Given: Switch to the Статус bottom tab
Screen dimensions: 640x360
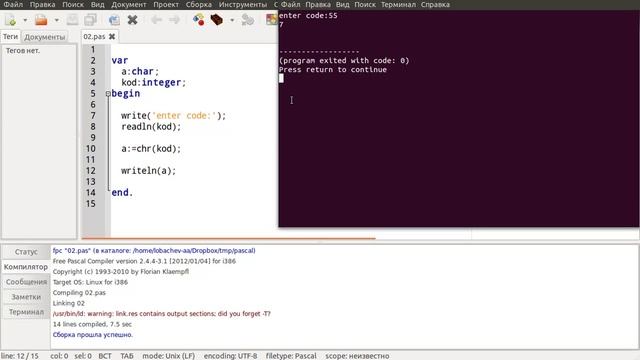Looking at the screenshot, I should click(x=26, y=252).
